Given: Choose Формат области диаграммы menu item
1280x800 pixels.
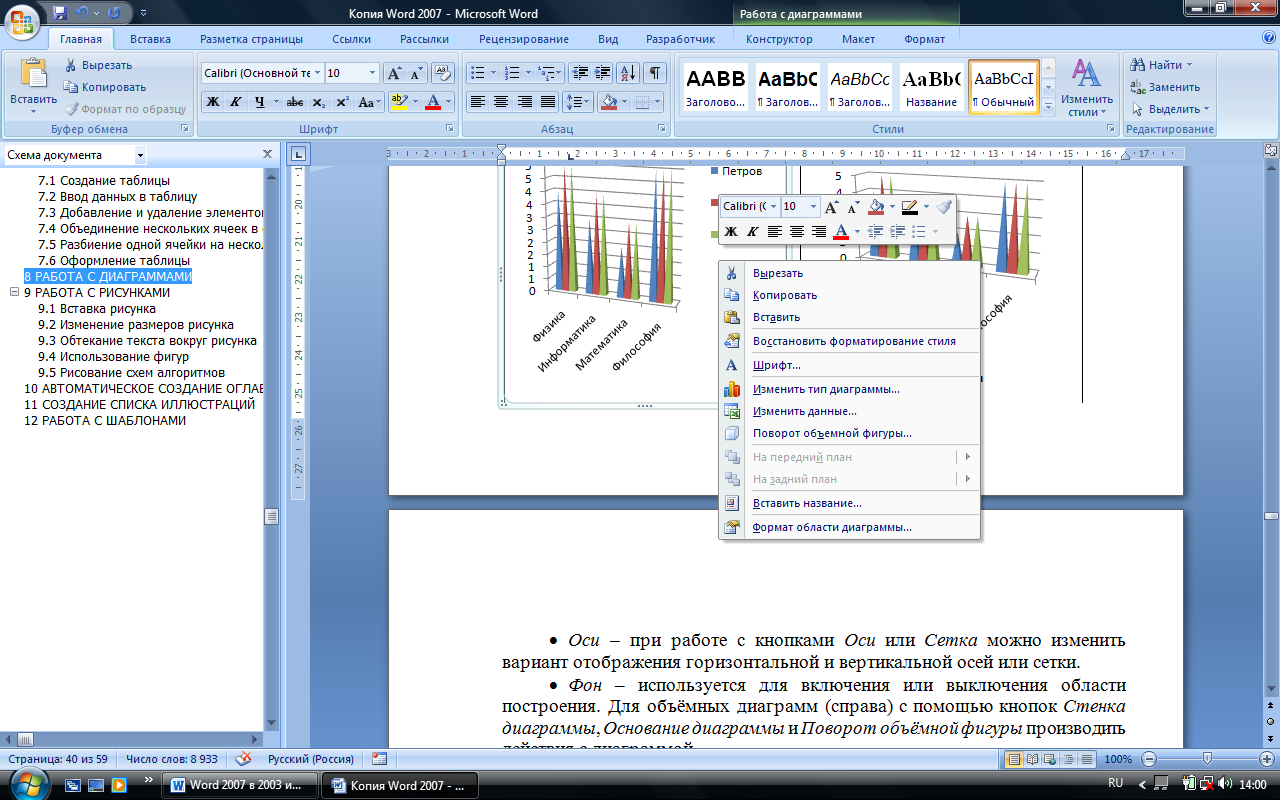Looking at the screenshot, I should click(x=849, y=527).
